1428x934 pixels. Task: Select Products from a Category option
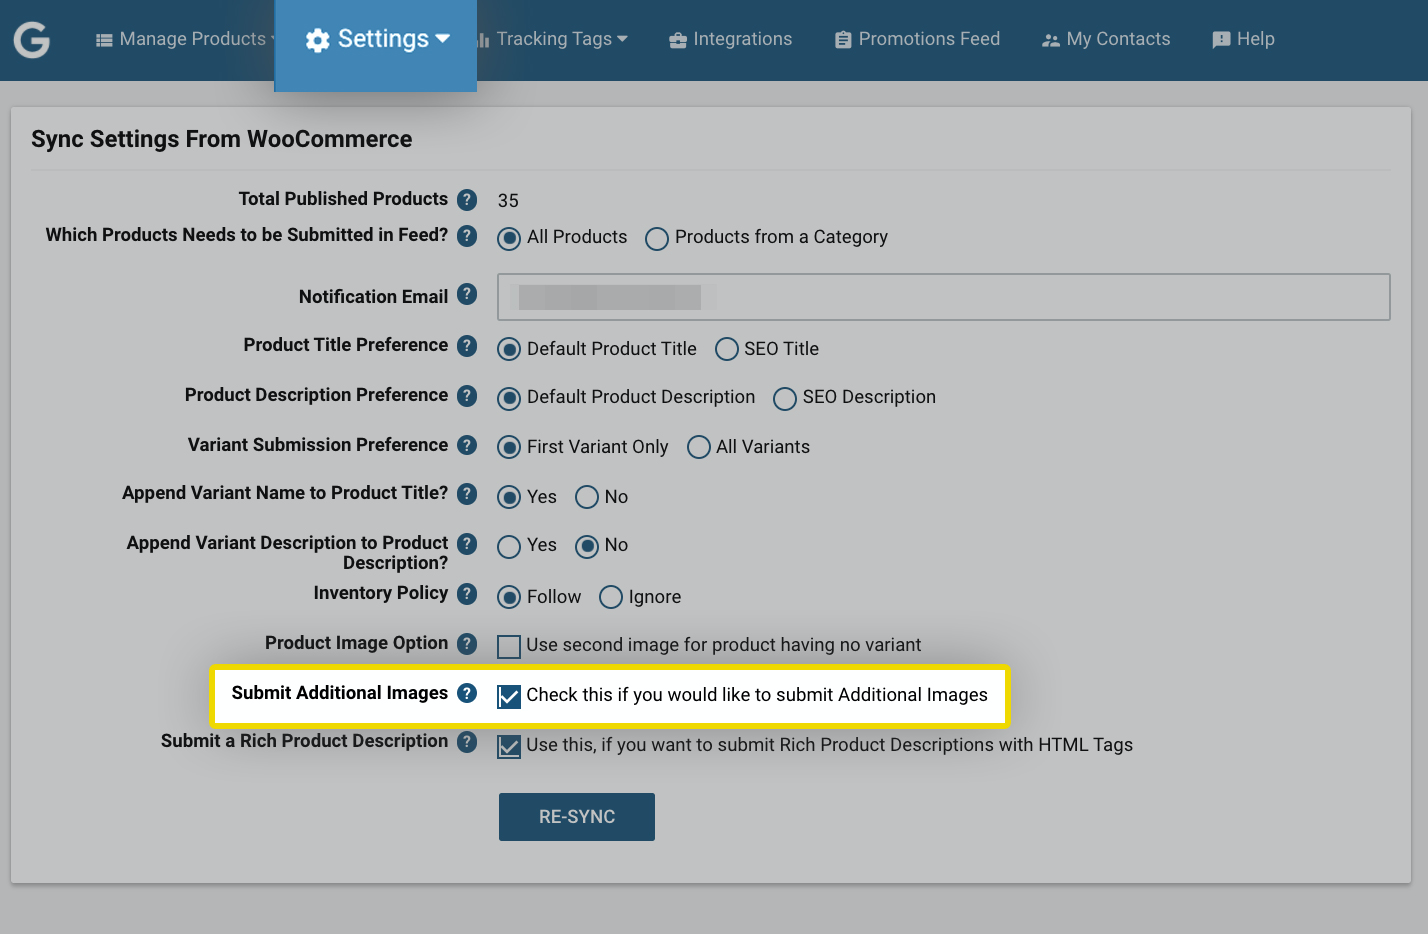click(x=657, y=239)
